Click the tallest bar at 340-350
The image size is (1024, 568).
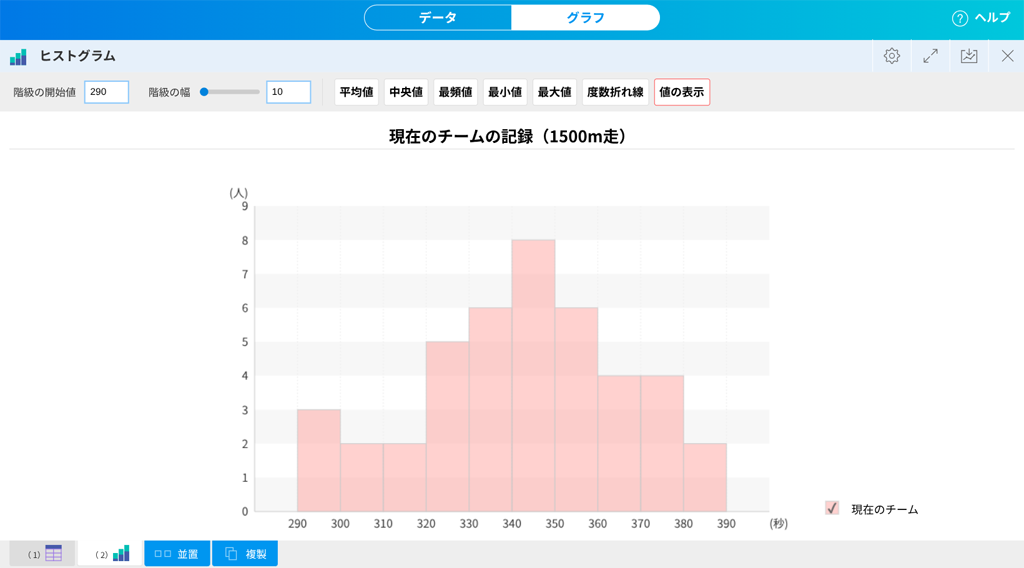click(534, 375)
